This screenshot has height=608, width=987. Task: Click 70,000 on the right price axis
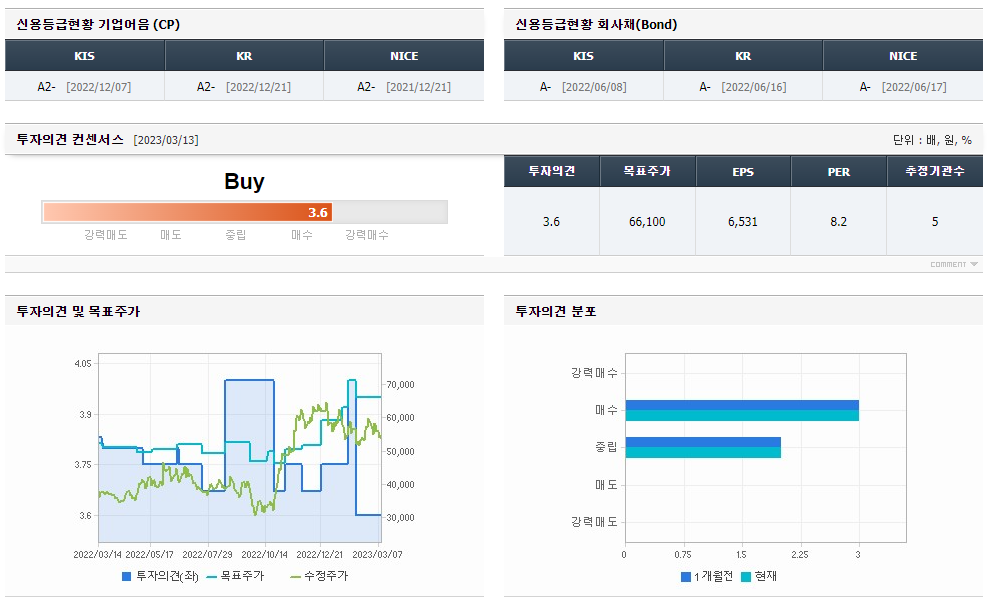[x=400, y=385]
